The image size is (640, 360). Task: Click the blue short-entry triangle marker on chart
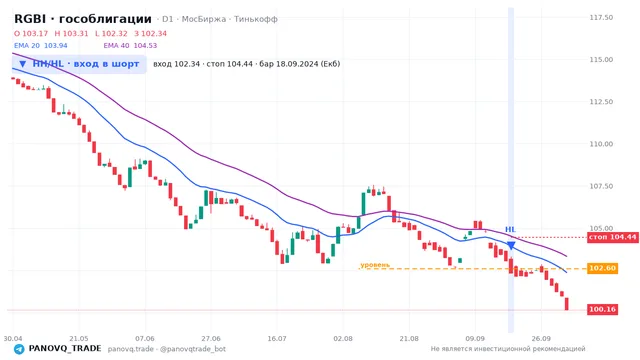coord(511,245)
